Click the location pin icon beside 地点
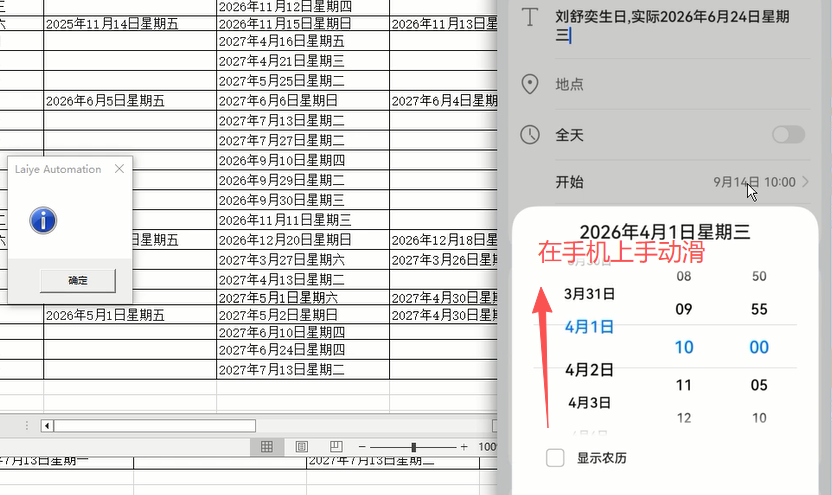 (x=530, y=84)
